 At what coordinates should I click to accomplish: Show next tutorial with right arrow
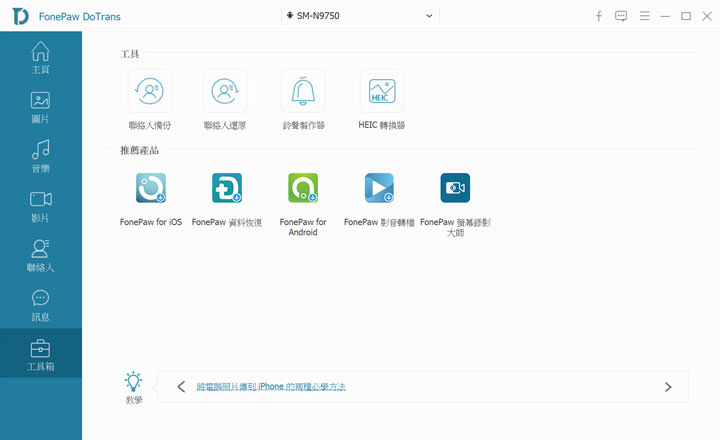668,387
